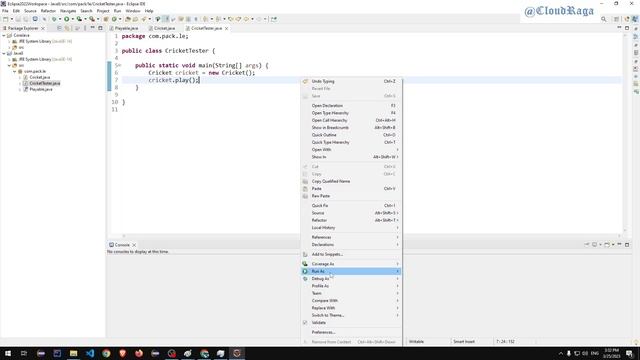Open the Refactor menu in menu bar
This screenshot has height=360, width=640.
pyautogui.click(x=48, y=11)
